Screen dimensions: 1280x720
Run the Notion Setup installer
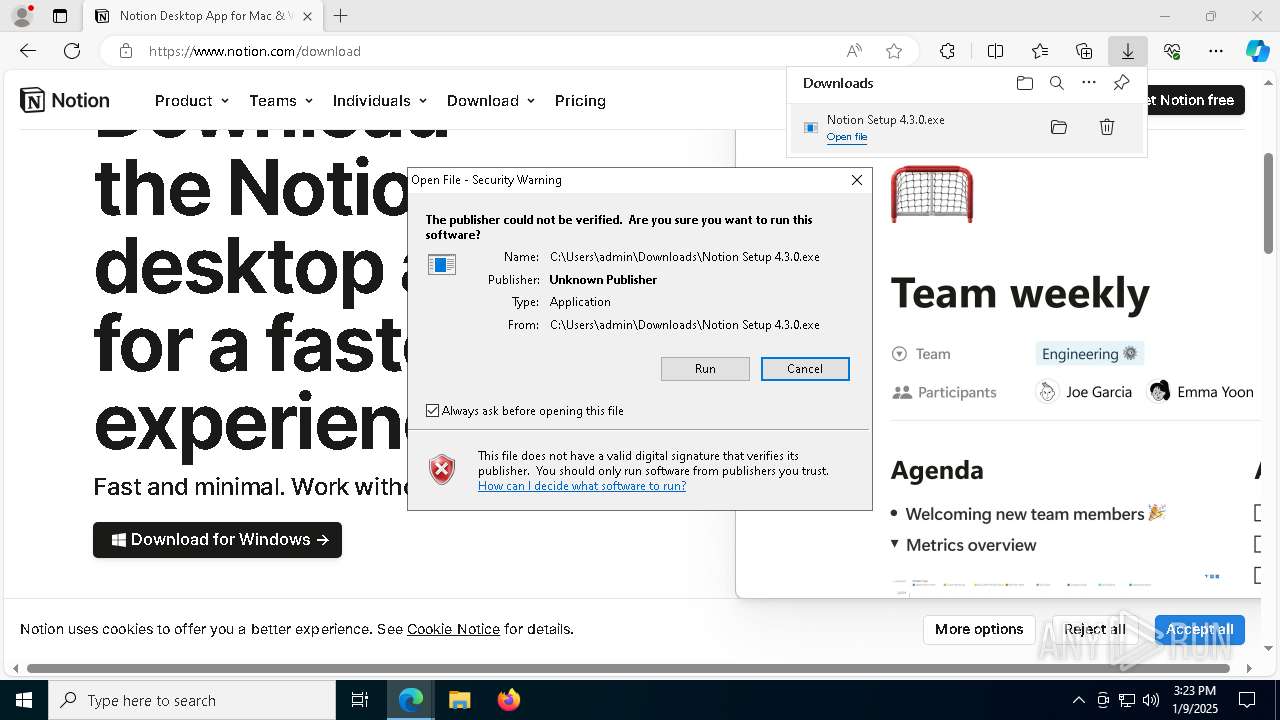click(705, 369)
